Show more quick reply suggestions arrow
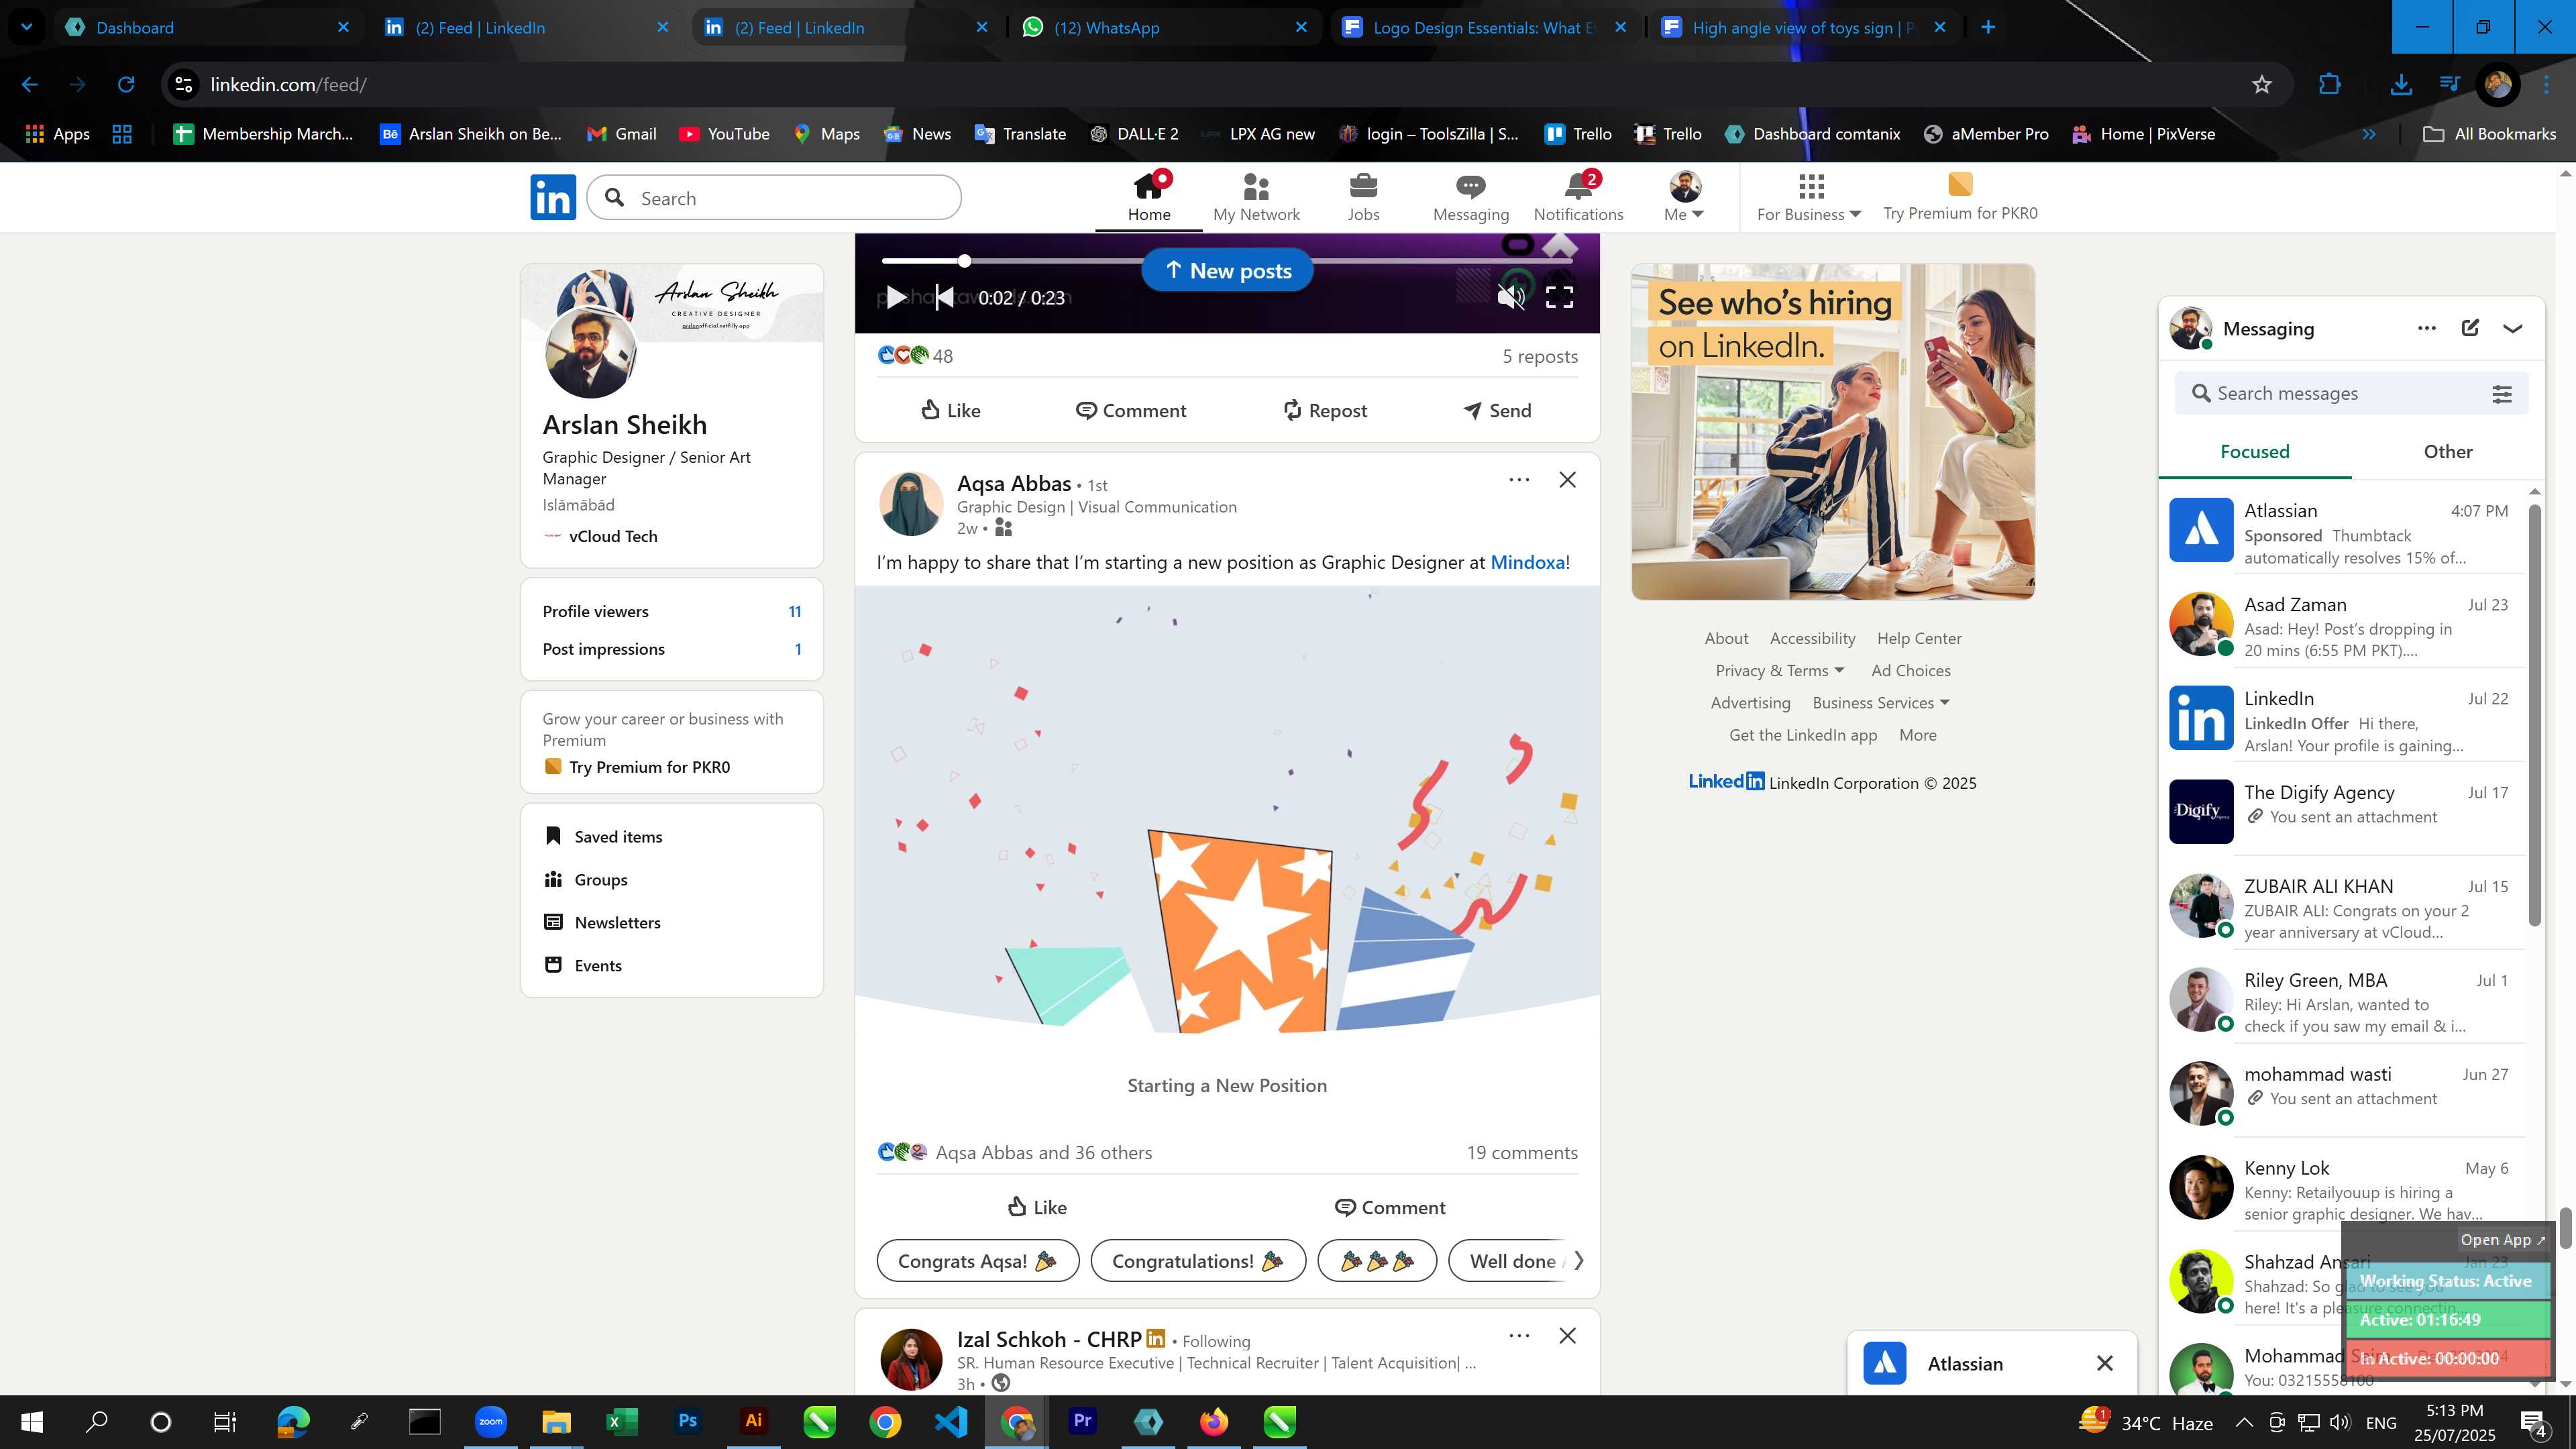 [1578, 1261]
